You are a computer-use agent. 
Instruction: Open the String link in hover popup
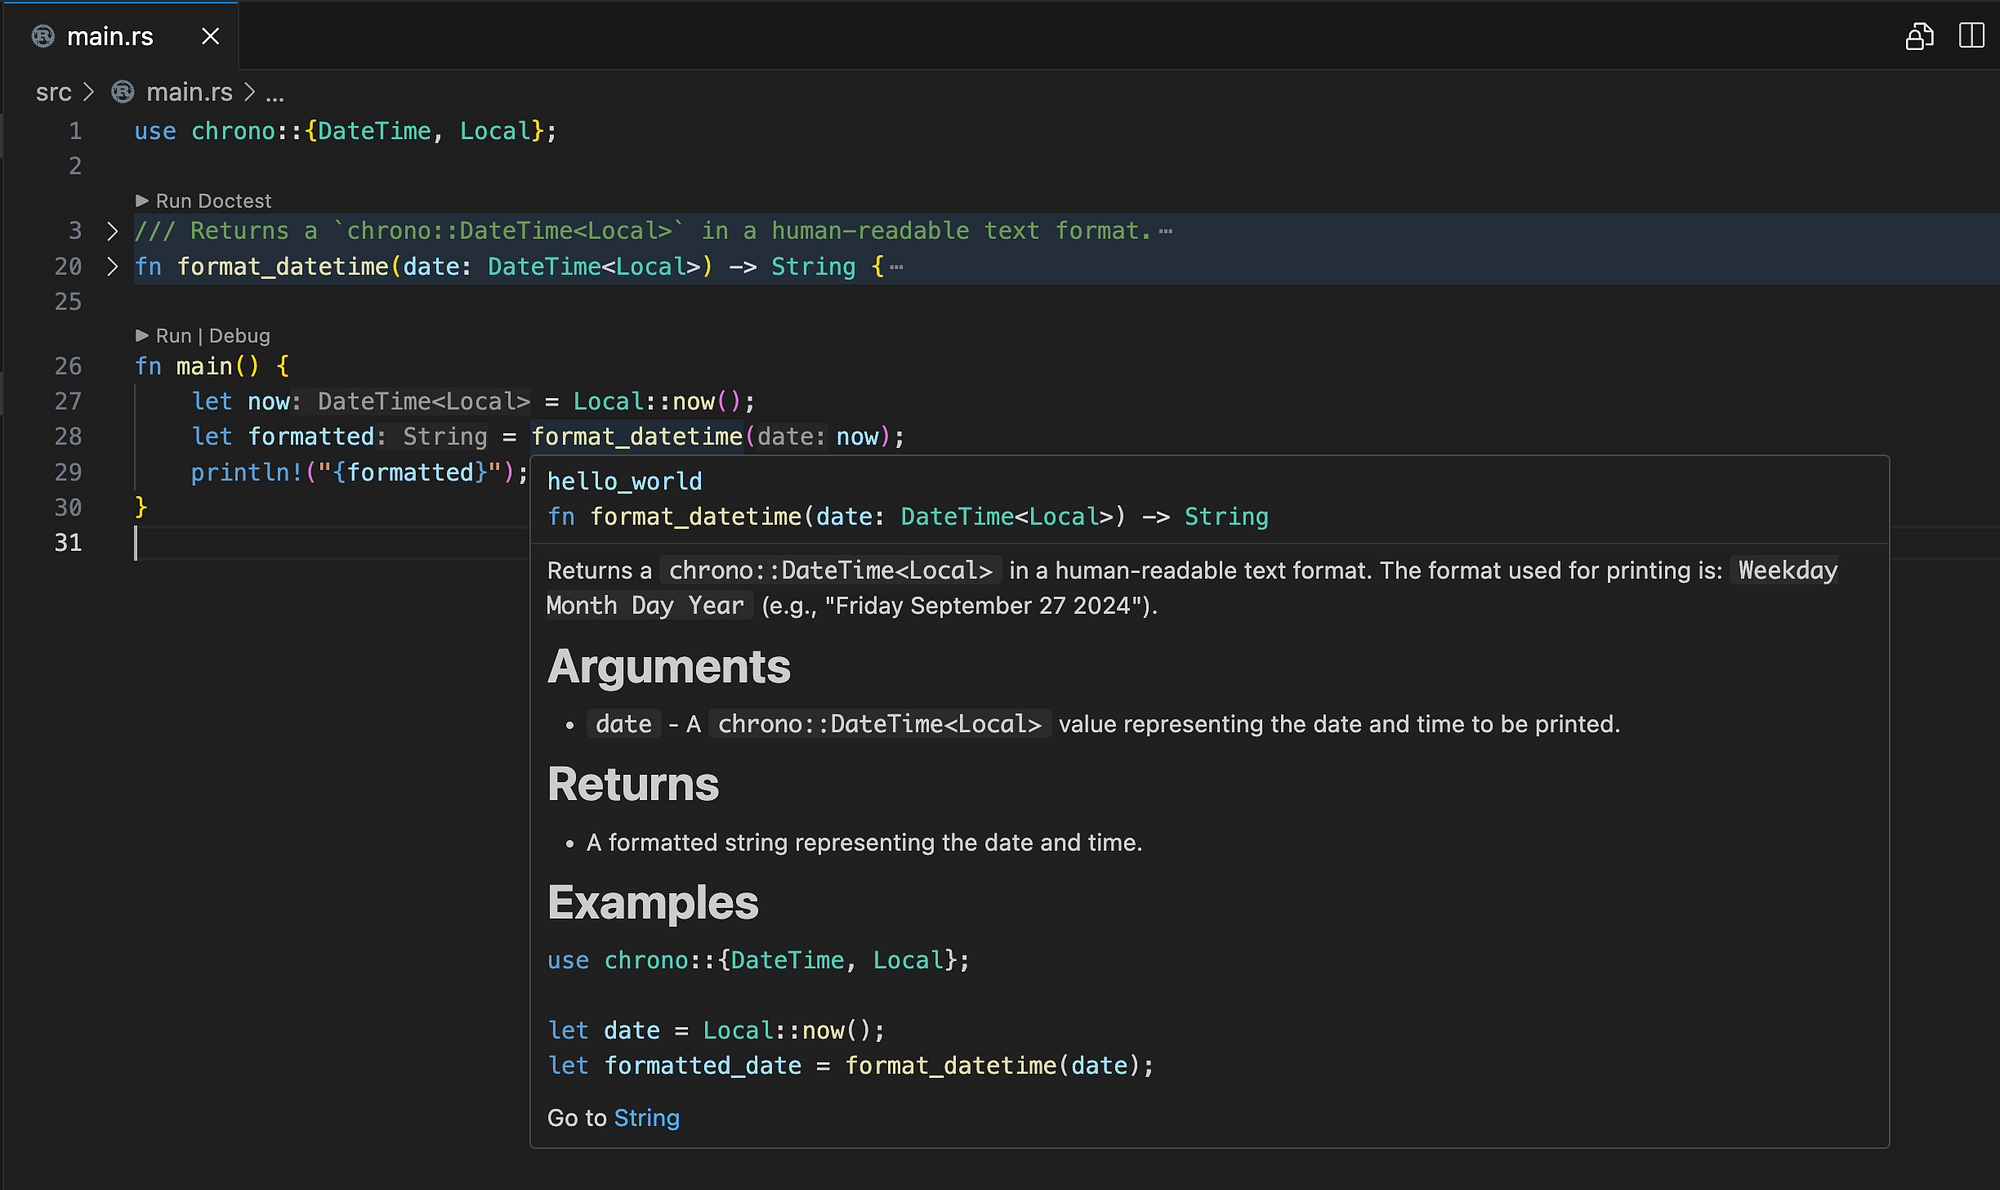pos(647,1118)
